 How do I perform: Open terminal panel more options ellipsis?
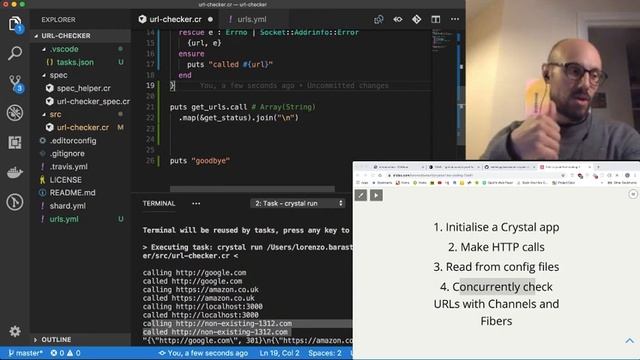pyautogui.click(x=196, y=203)
